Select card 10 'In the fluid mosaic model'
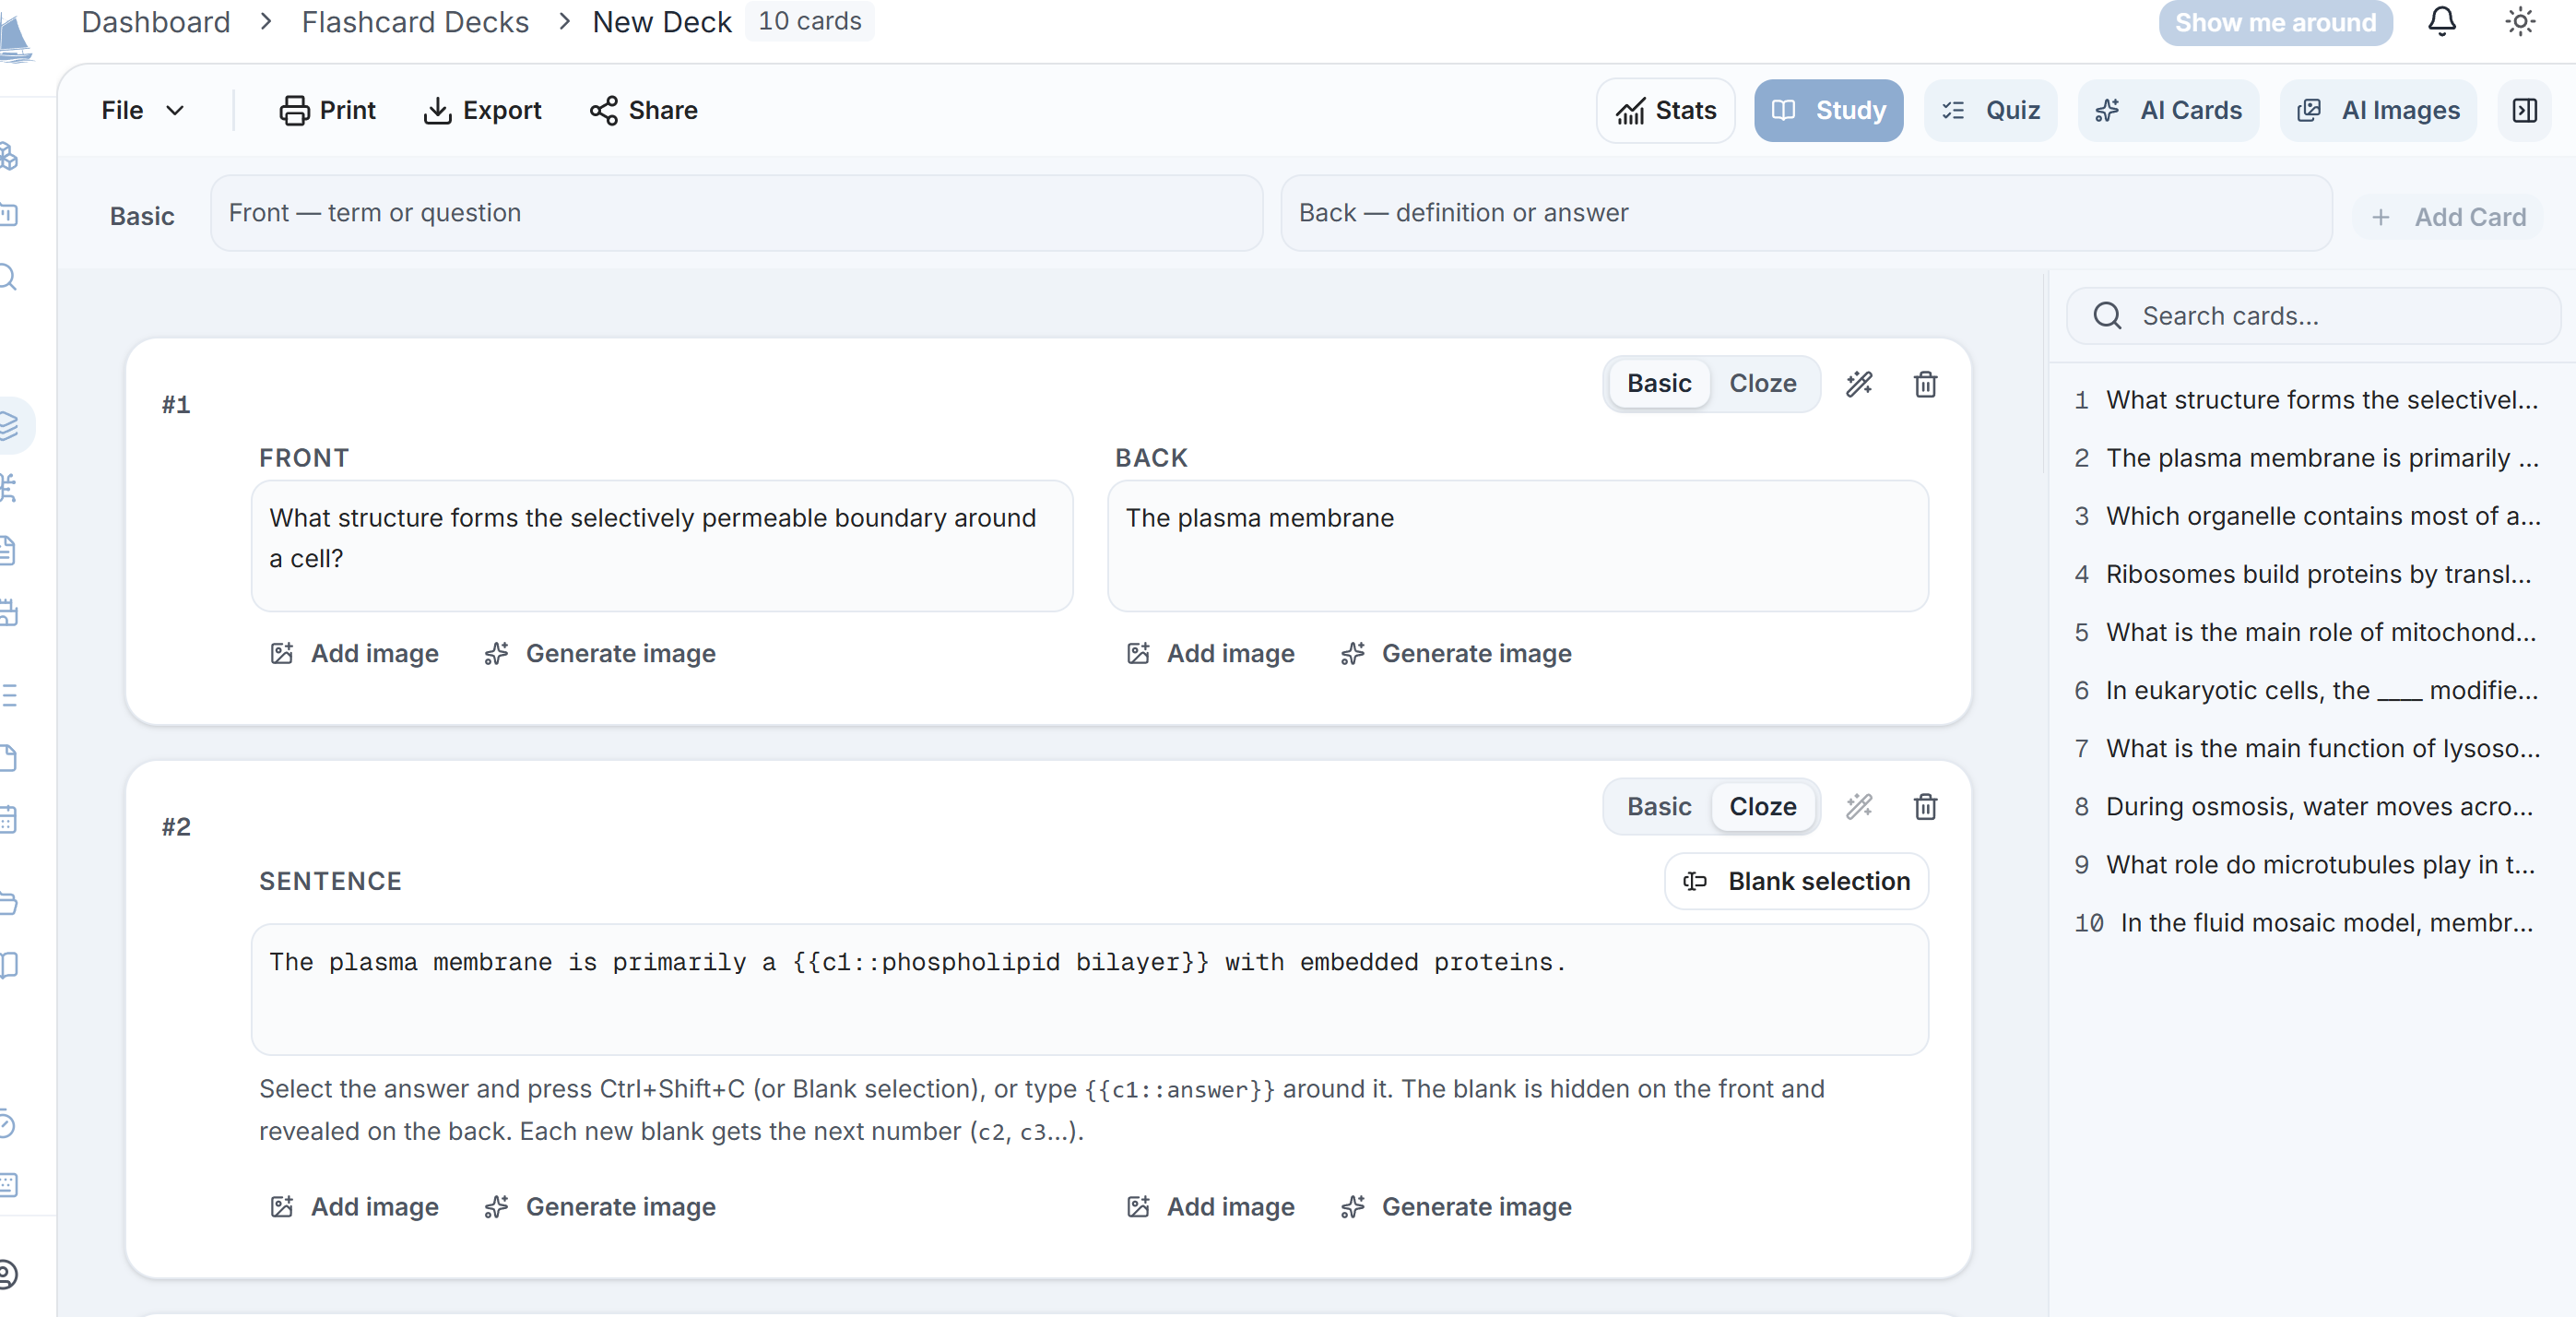The image size is (2576, 1317). pyautogui.click(x=2308, y=922)
